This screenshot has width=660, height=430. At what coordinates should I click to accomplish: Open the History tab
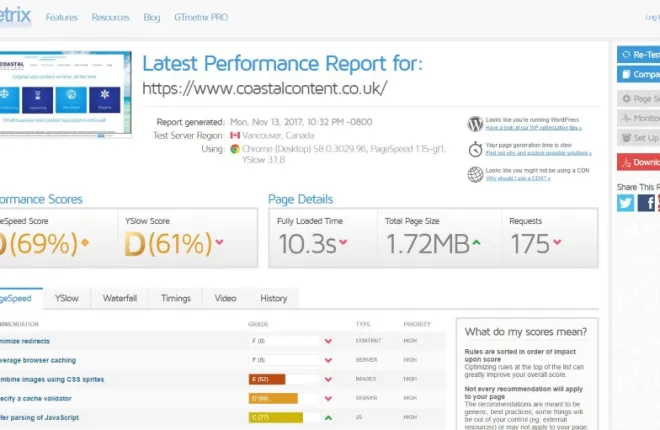tap(273, 298)
